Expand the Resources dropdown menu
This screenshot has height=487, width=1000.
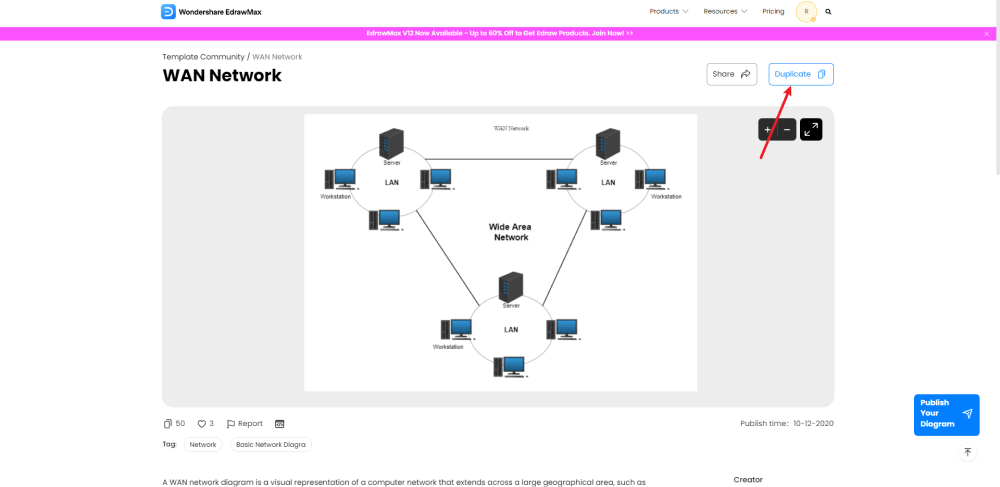[725, 11]
